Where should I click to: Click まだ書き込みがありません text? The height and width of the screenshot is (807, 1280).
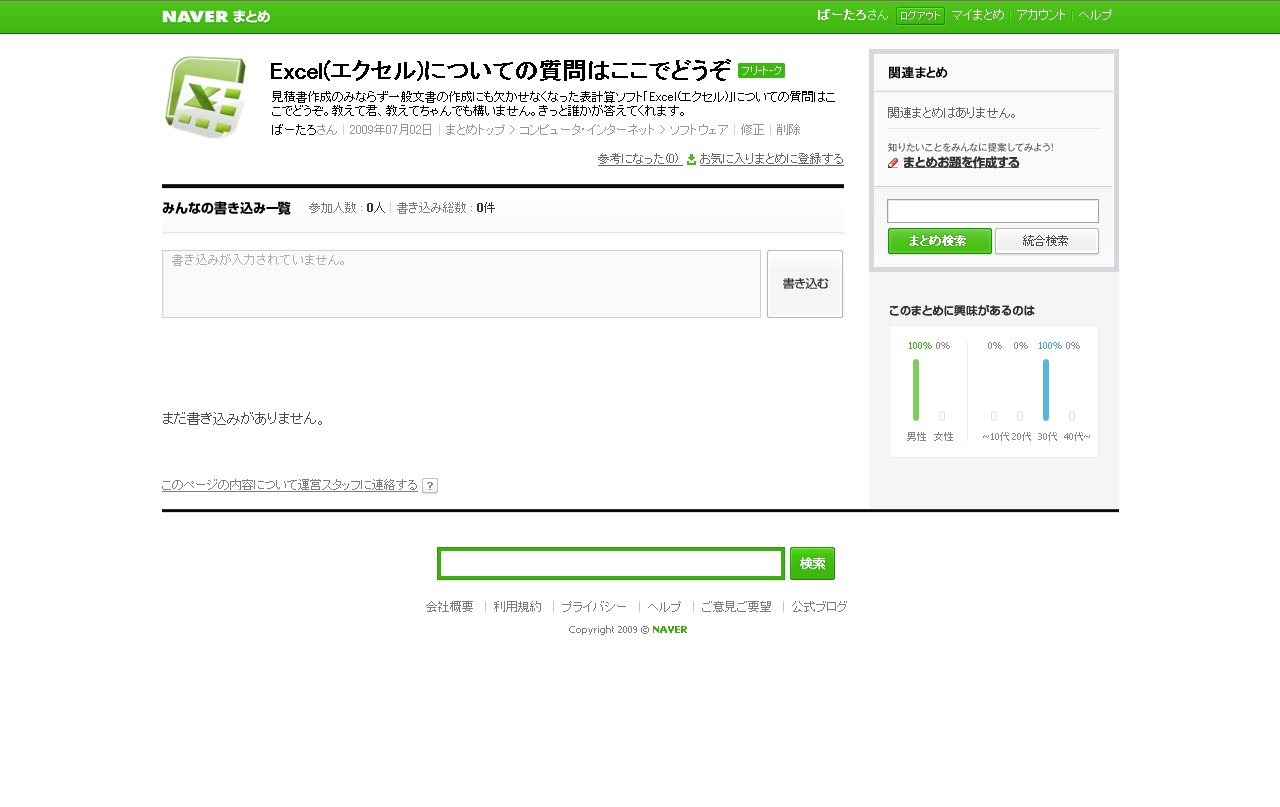(243, 418)
